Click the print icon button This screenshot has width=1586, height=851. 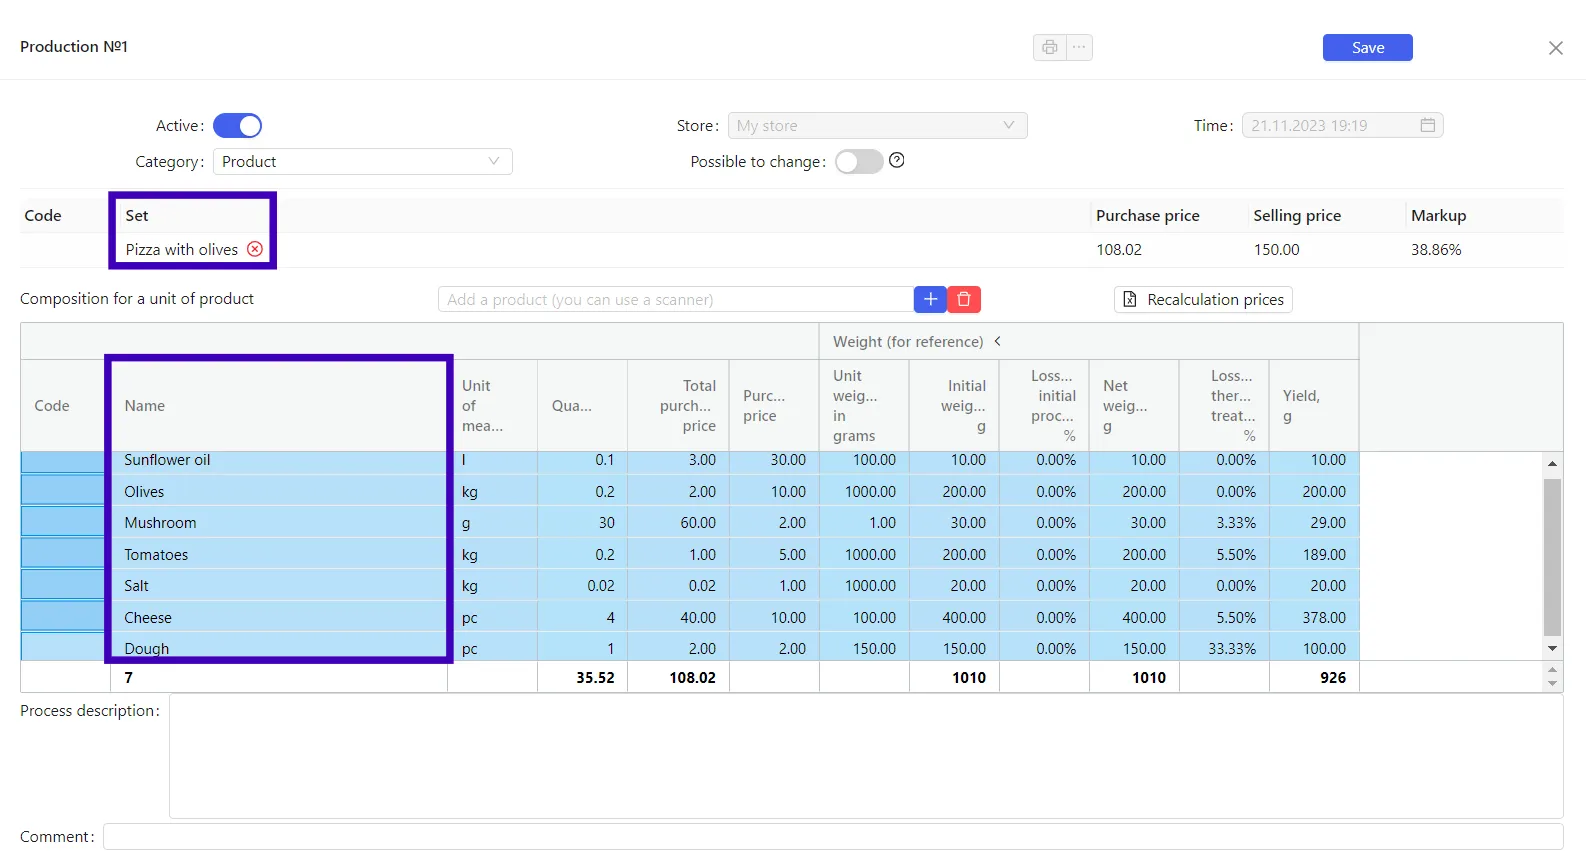coord(1049,47)
